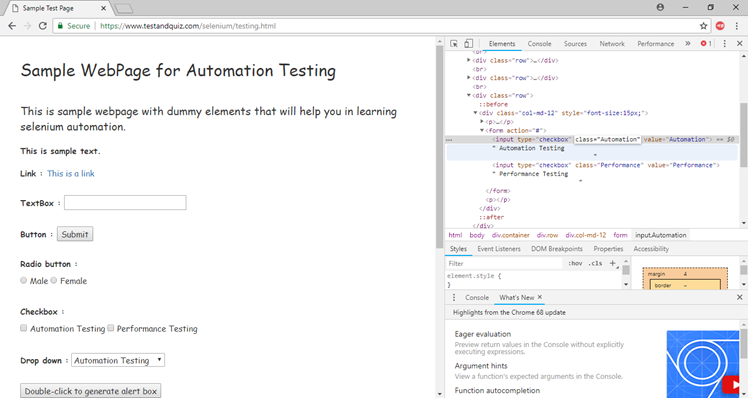Open the DevTools three-dot customize menu
748x398 pixels.
click(x=725, y=43)
